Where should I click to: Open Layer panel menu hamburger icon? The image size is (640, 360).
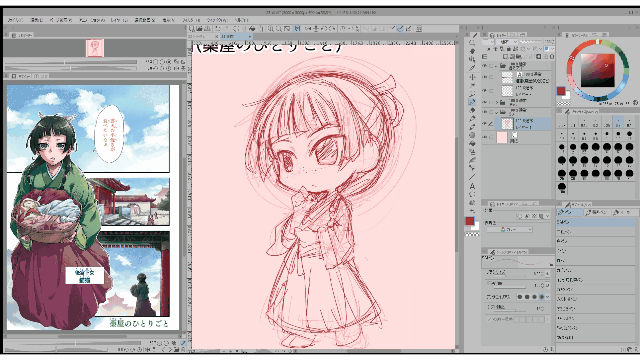tap(484, 57)
